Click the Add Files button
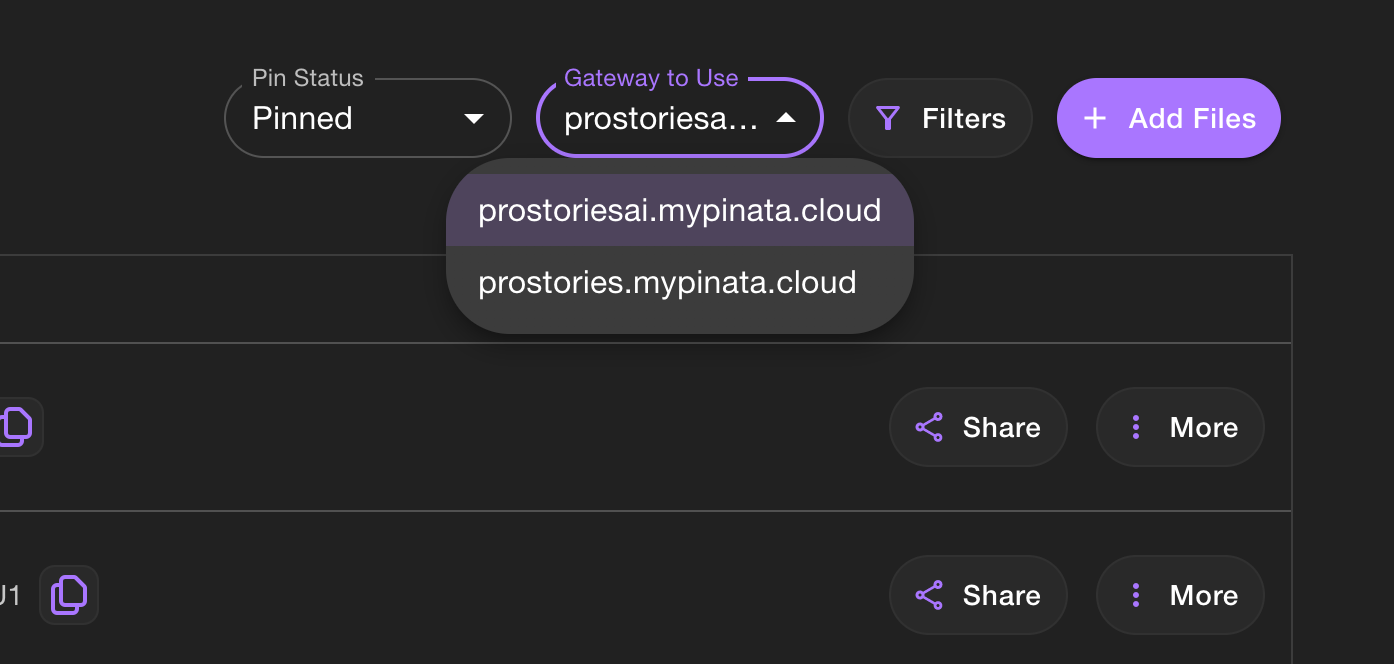Screen dimensions: 1394x664 (x=1169, y=118)
